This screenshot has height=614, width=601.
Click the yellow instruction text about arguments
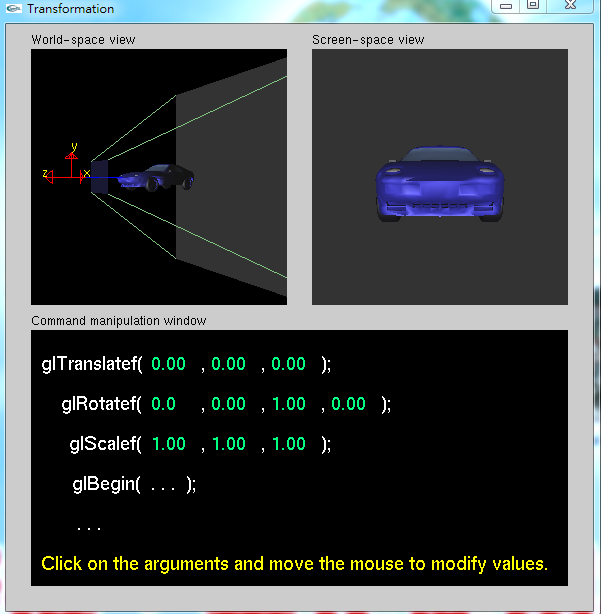click(x=294, y=564)
